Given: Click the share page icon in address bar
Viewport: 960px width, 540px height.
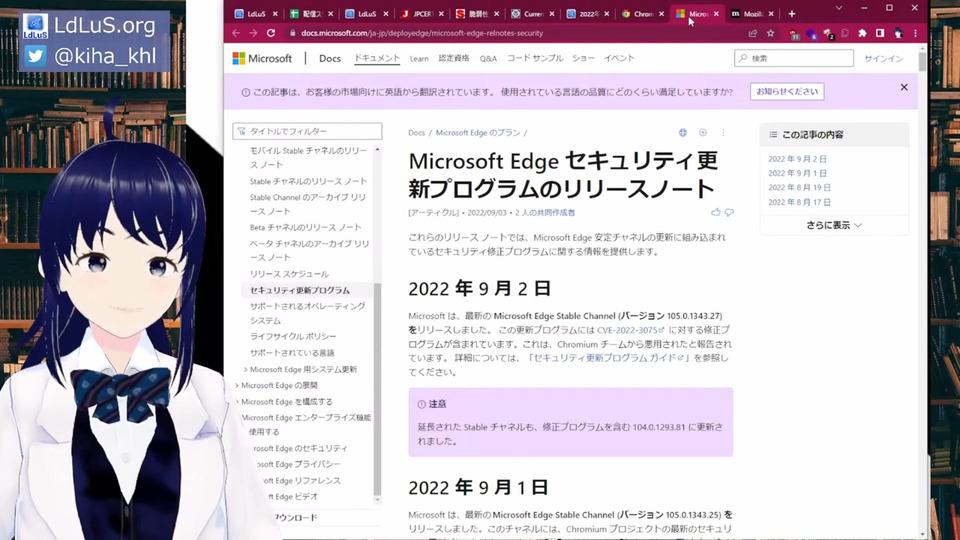Looking at the screenshot, I should [753, 33].
